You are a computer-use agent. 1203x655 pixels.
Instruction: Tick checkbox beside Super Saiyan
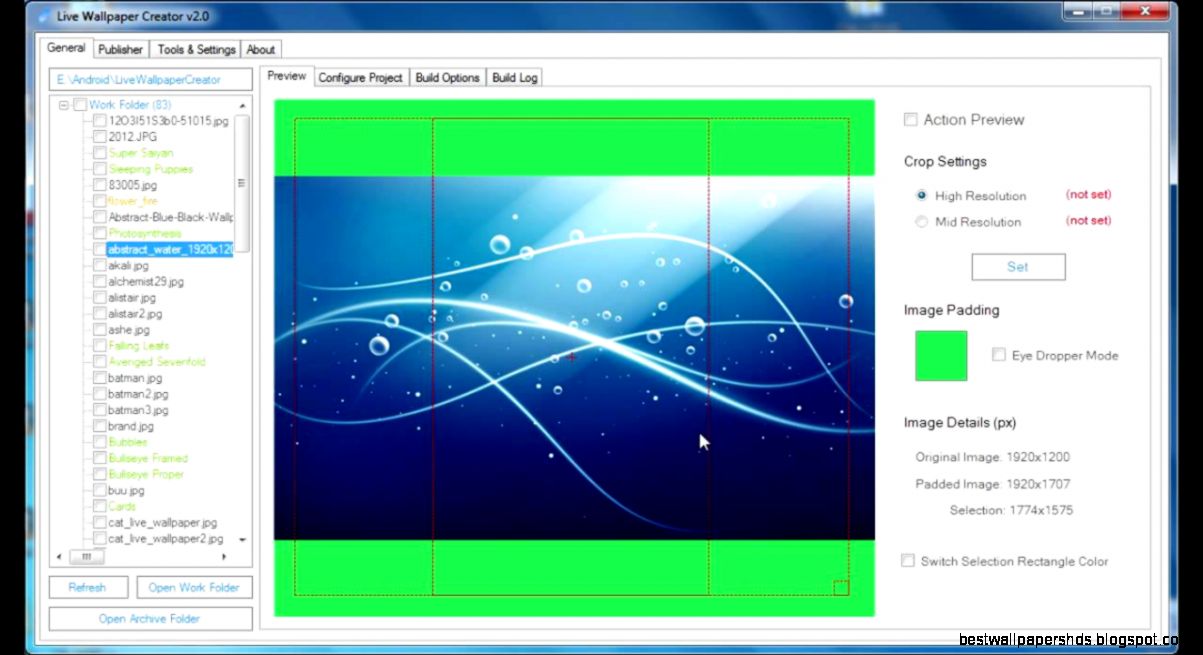point(100,153)
